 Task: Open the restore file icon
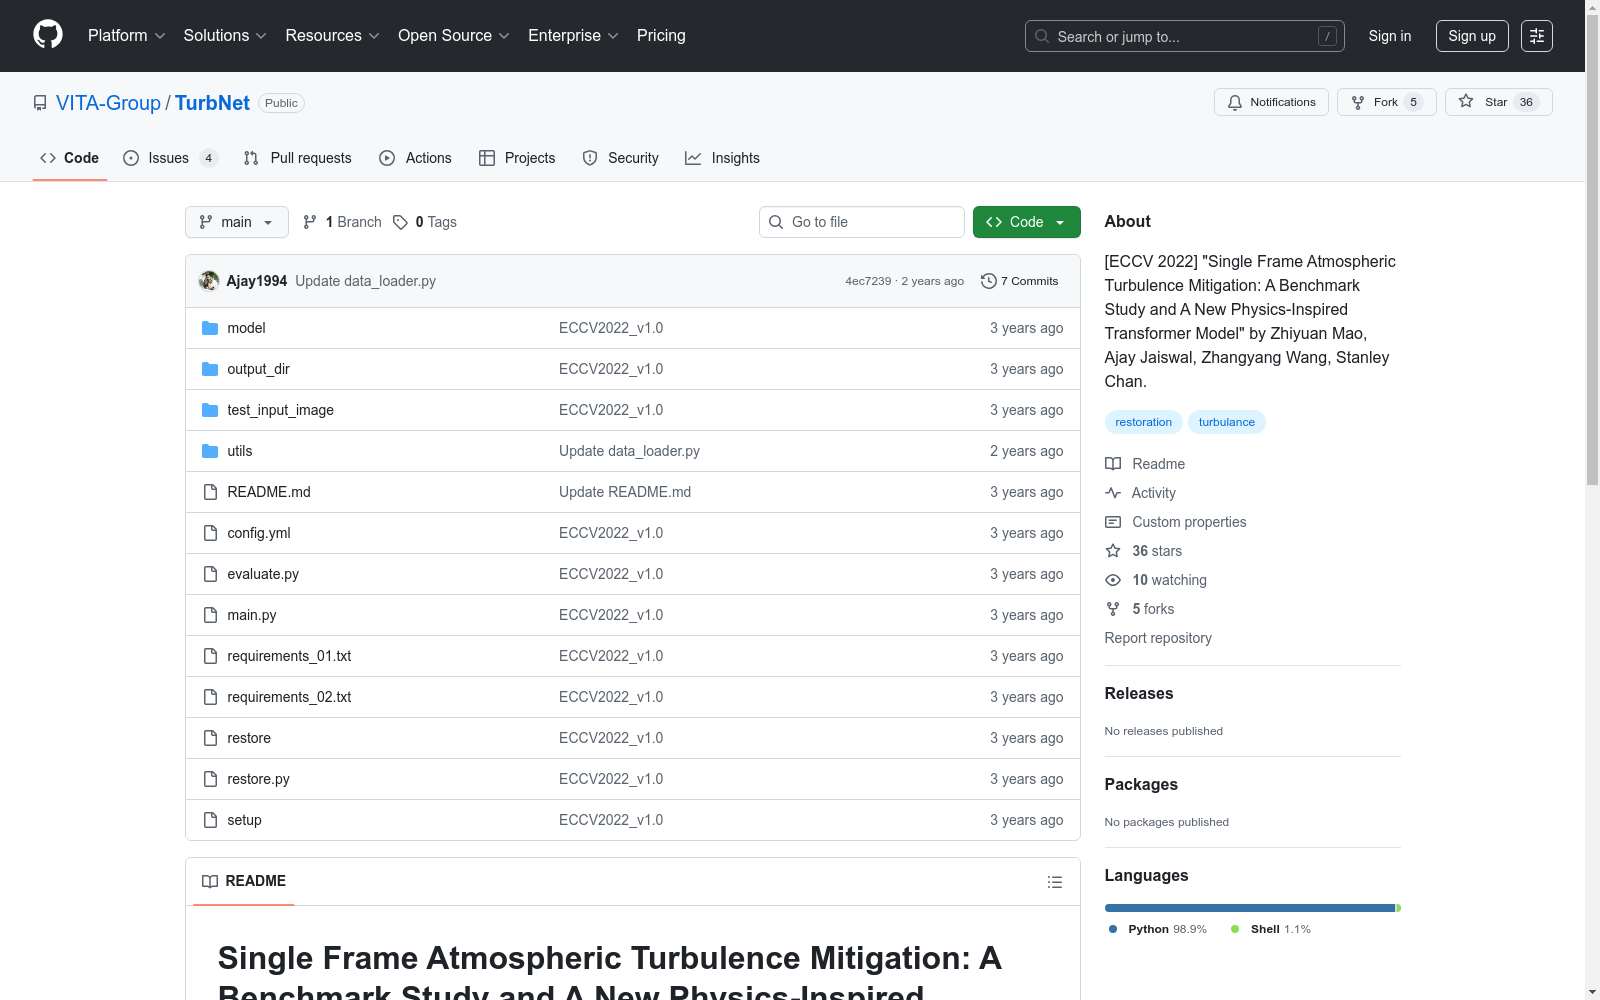click(x=210, y=738)
